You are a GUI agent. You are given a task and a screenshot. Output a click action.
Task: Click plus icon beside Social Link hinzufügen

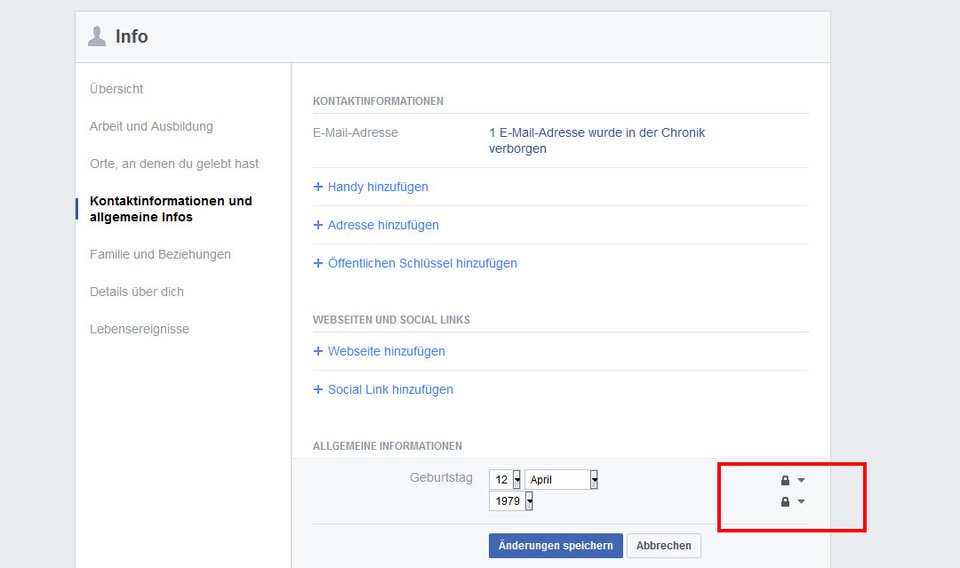[318, 389]
